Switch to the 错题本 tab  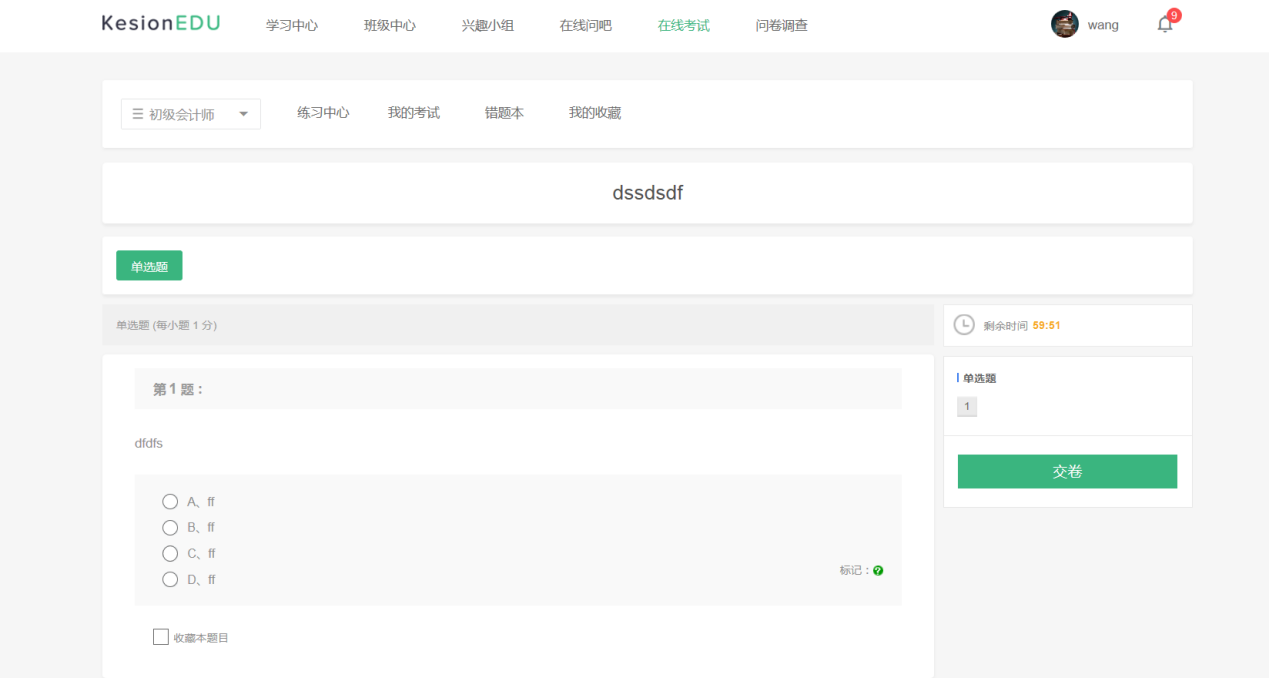(504, 113)
